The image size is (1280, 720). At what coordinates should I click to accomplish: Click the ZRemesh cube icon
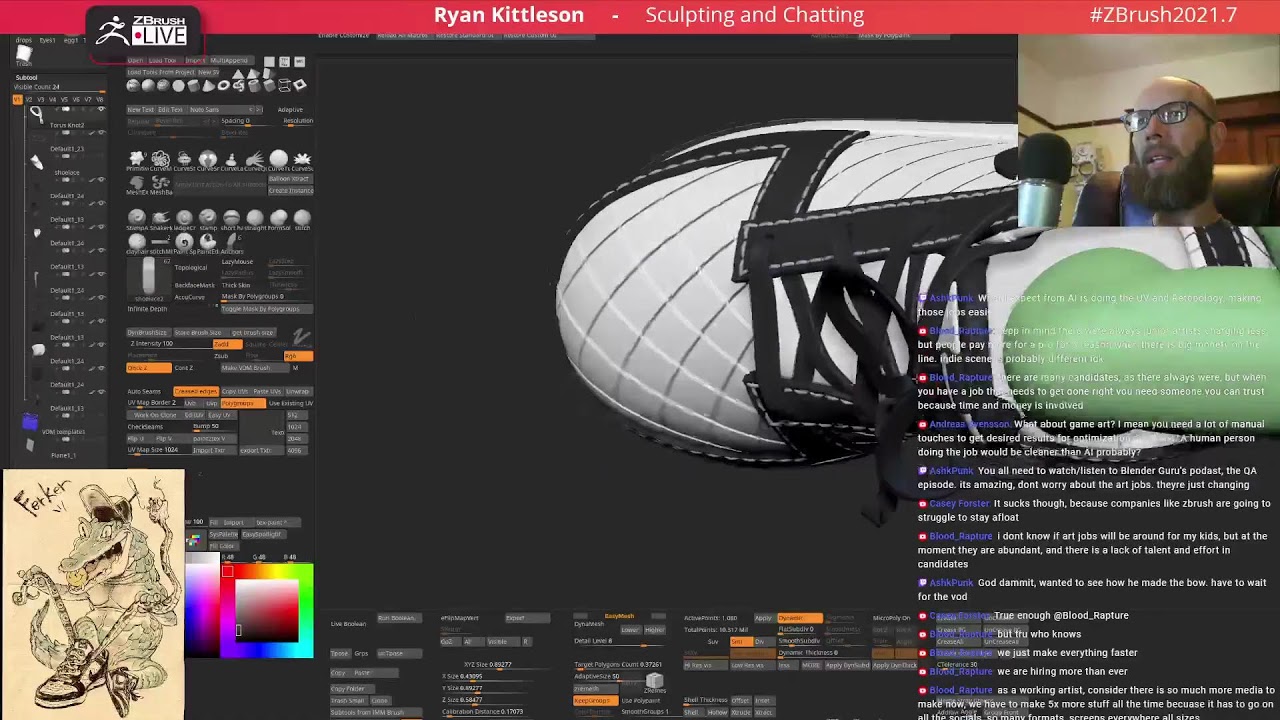point(654,682)
